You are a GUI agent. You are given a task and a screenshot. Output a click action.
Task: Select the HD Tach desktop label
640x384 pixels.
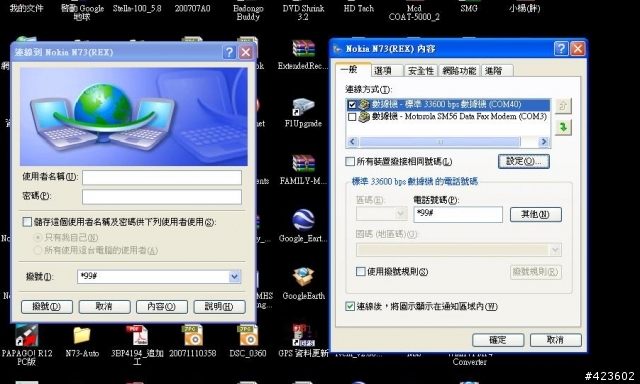click(358, 8)
